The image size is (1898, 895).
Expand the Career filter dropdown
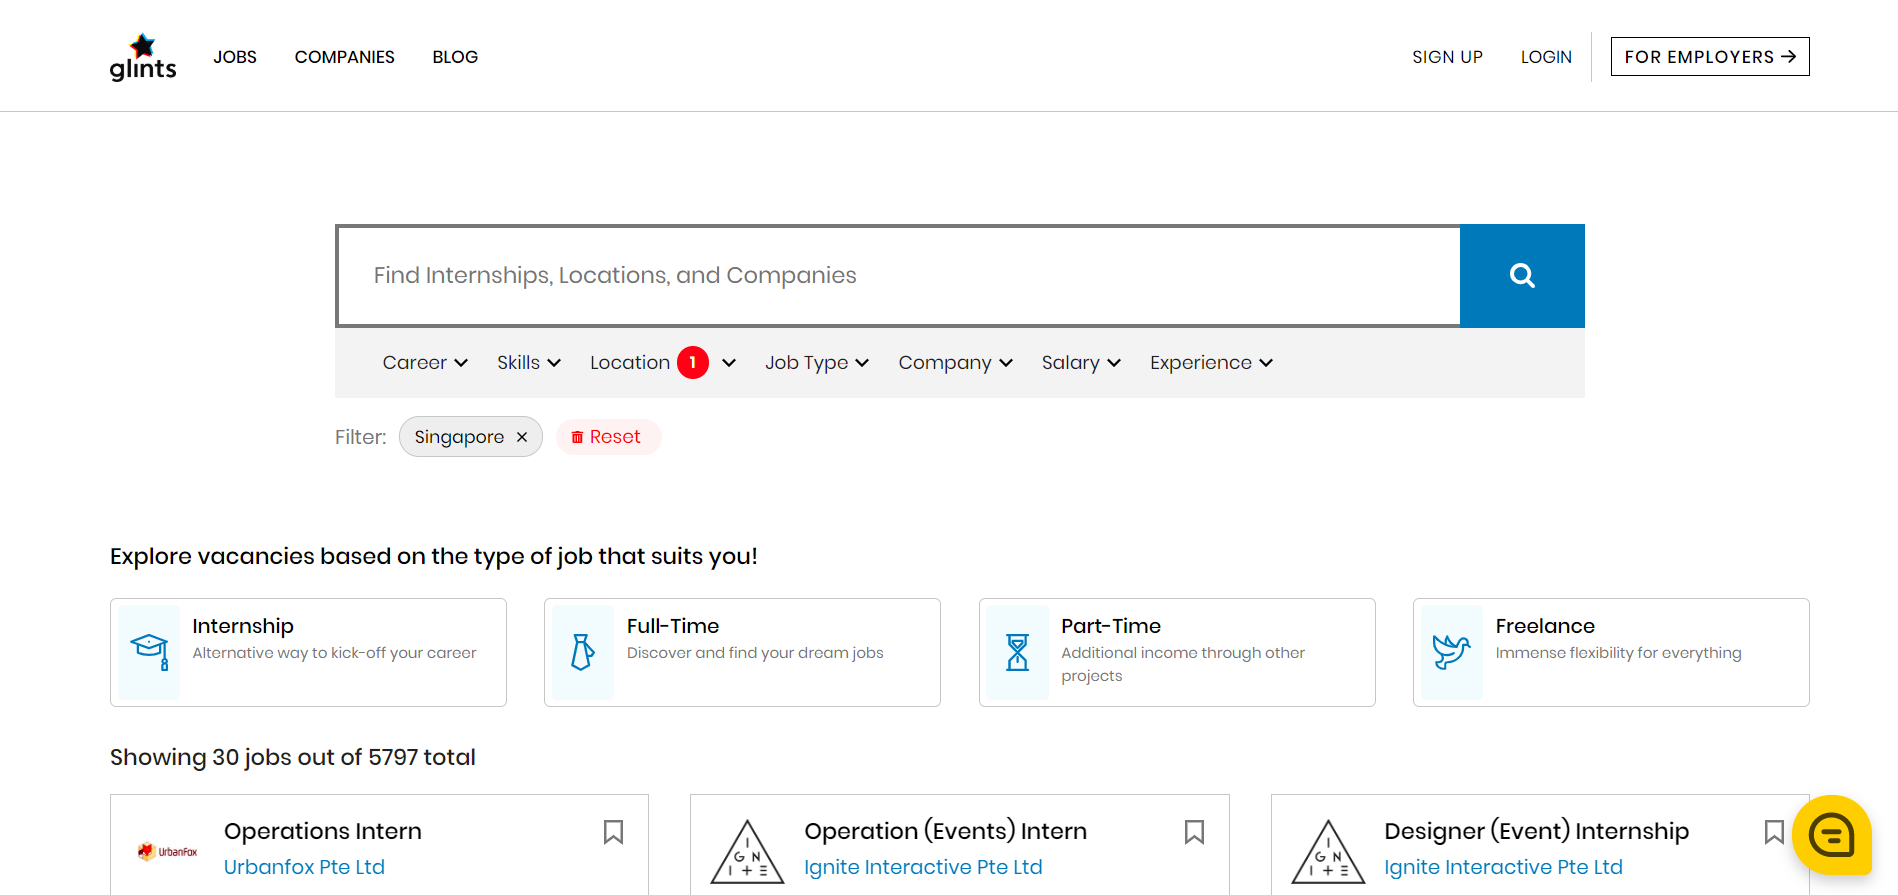click(425, 363)
